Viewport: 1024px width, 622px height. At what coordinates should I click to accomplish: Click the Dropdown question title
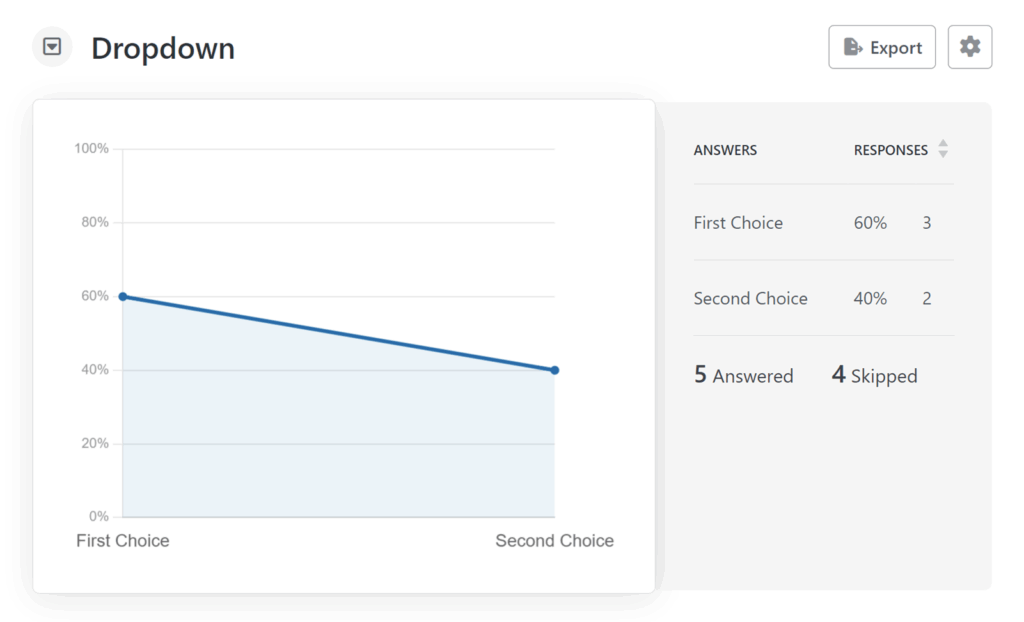coord(163,48)
